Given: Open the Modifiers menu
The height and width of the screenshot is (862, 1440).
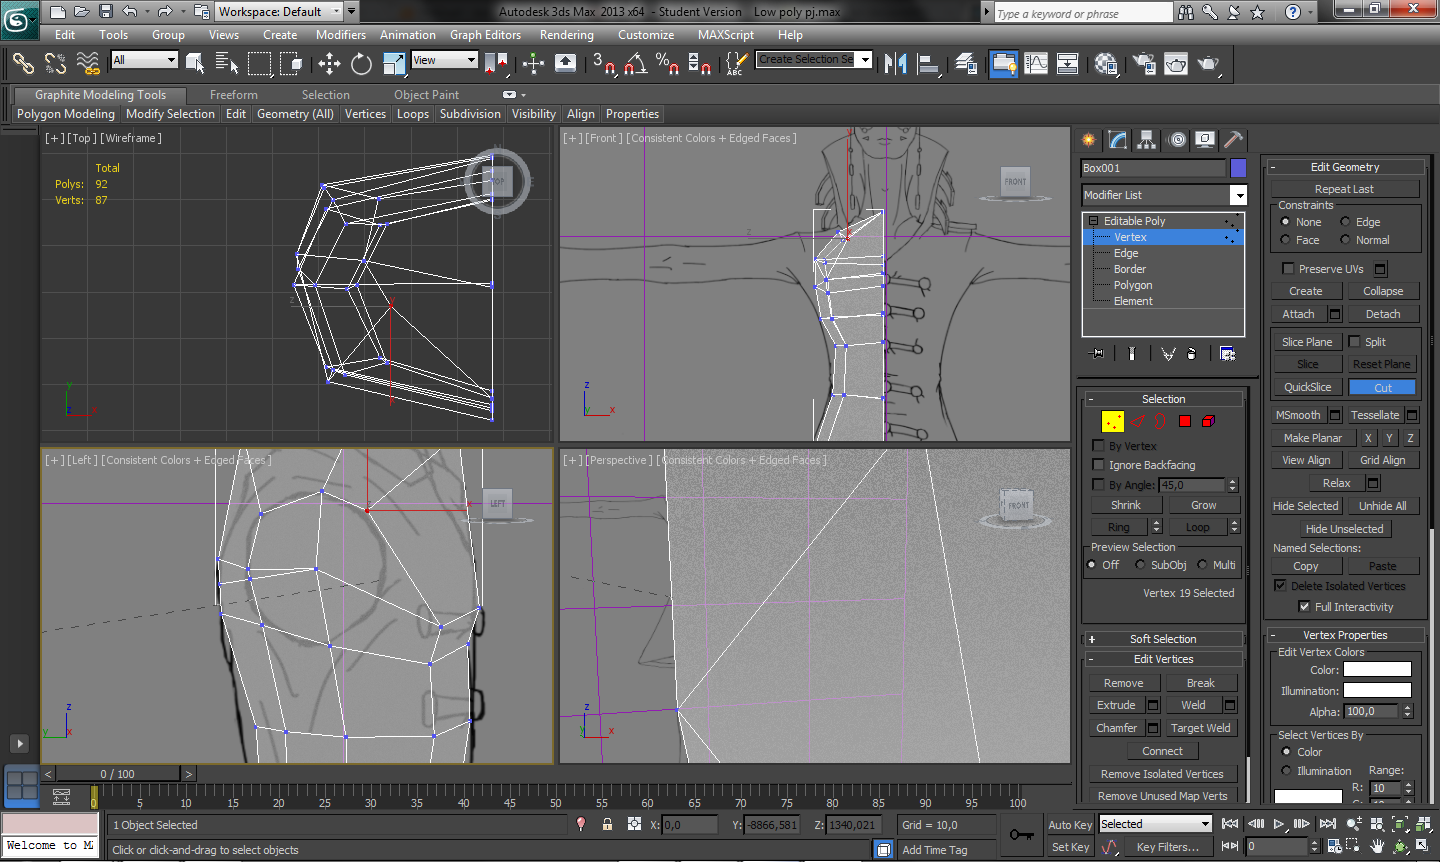Looking at the screenshot, I should tap(340, 34).
